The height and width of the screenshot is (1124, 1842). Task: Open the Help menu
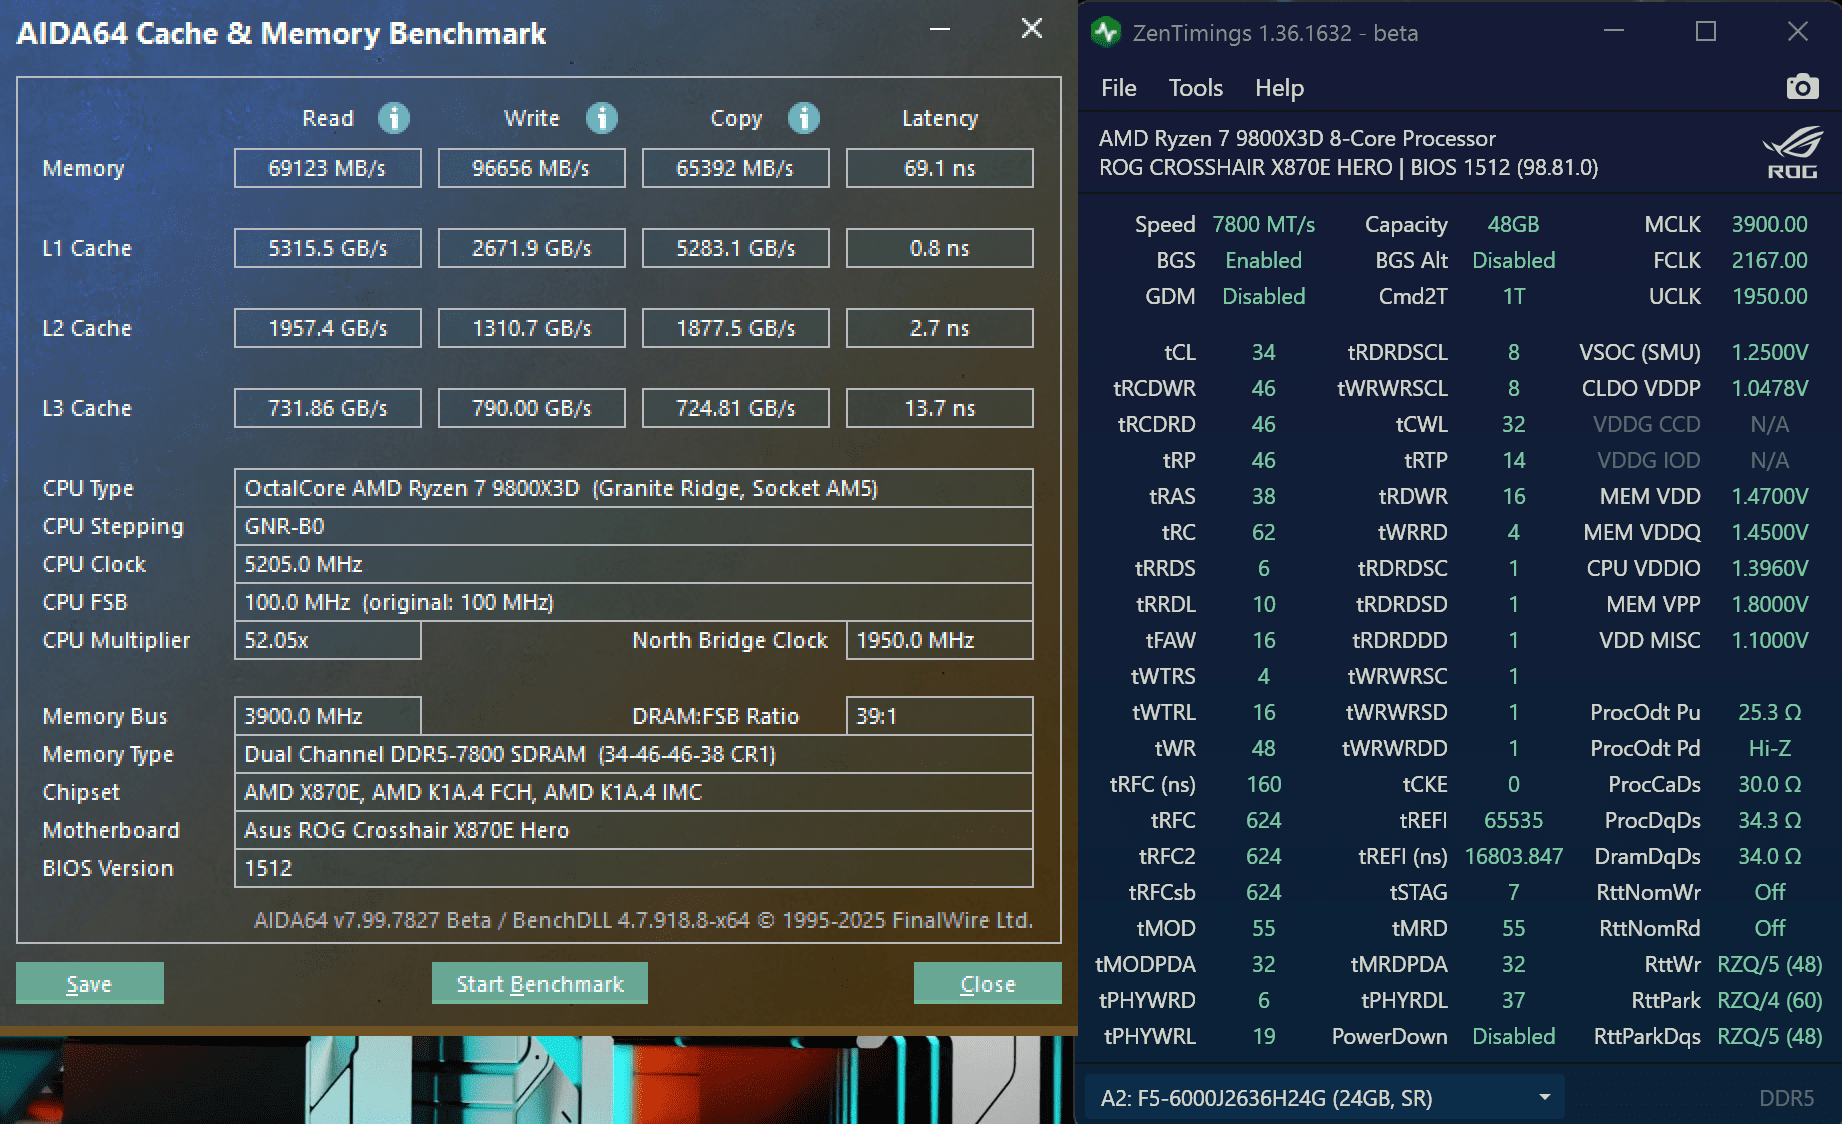(x=1280, y=88)
